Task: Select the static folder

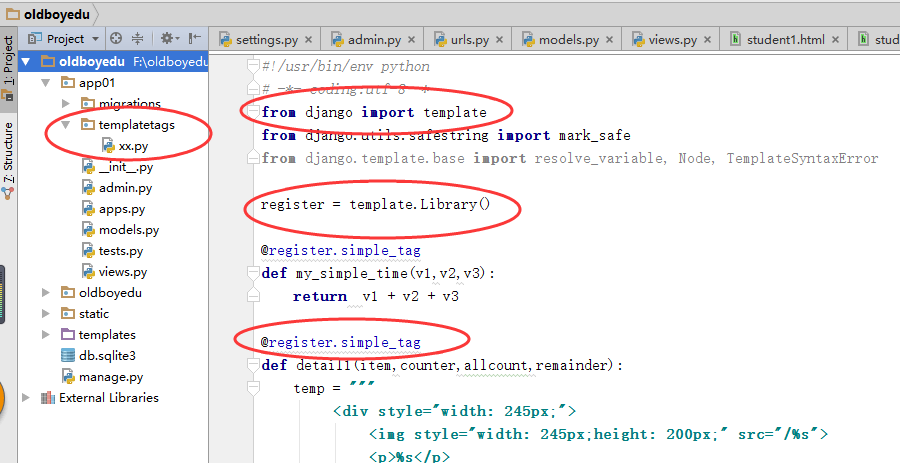Action: (x=94, y=313)
